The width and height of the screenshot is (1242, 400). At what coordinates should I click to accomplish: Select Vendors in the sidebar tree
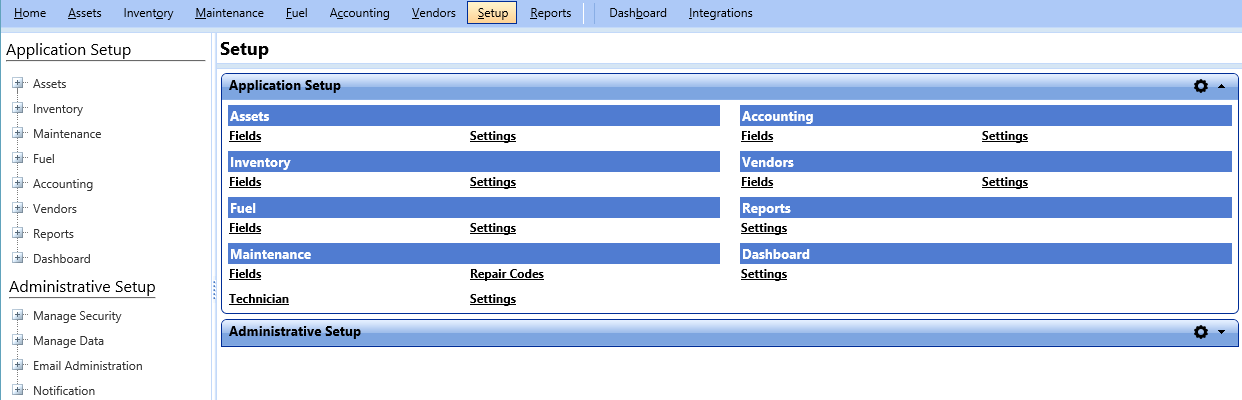pyautogui.click(x=55, y=209)
